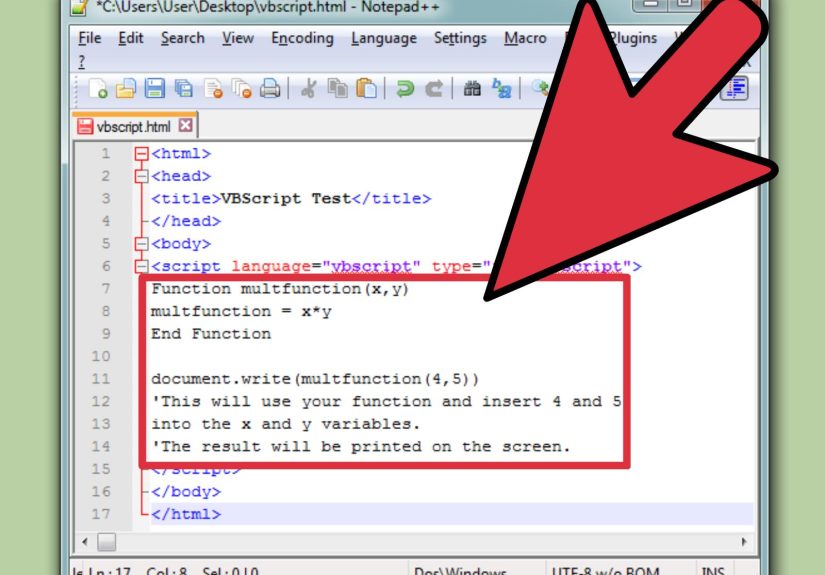This screenshot has width=825, height=575.
Task: Click line number 17 in the margin
Action: pos(100,514)
